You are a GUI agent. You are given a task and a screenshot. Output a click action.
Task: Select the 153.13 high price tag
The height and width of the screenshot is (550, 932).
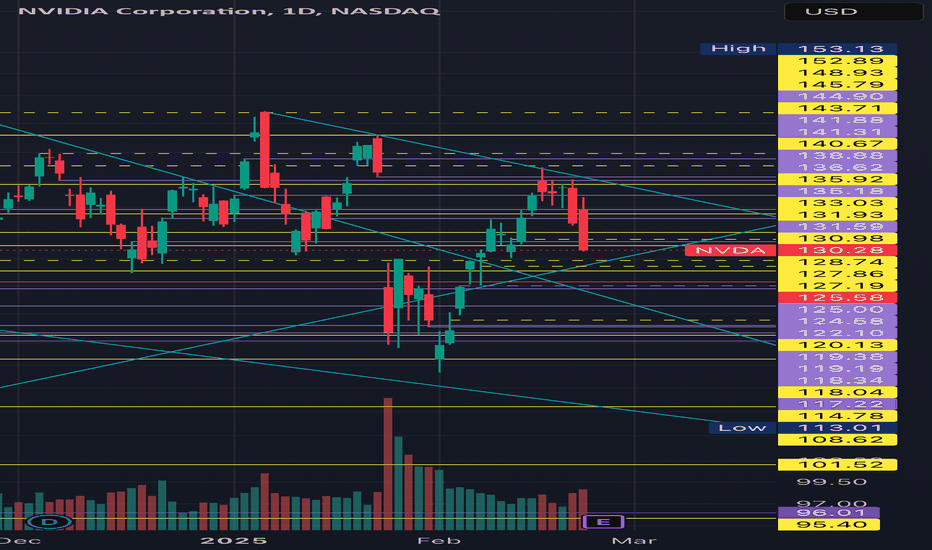click(x=837, y=49)
